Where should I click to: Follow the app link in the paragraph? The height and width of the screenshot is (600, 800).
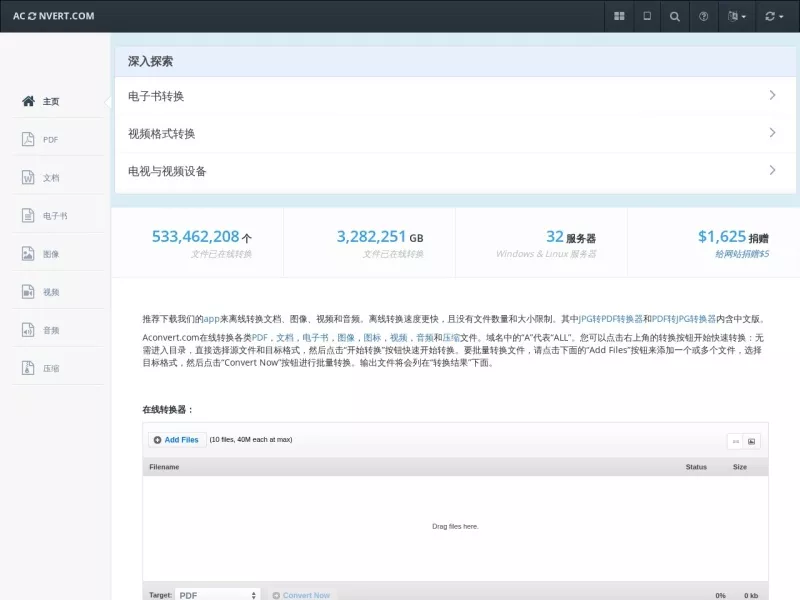click(x=211, y=319)
